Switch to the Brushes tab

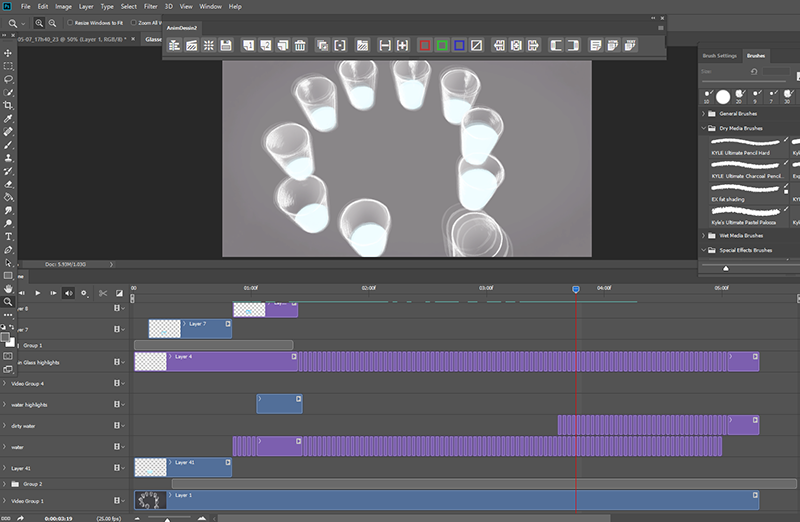click(x=756, y=56)
